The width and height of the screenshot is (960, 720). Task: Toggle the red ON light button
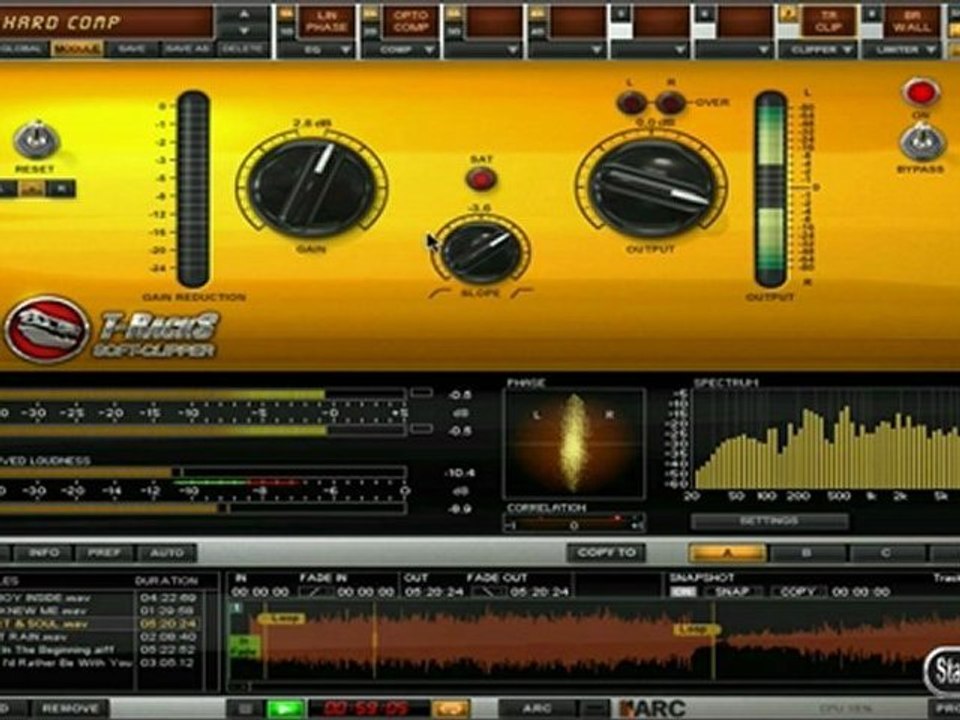tap(921, 92)
